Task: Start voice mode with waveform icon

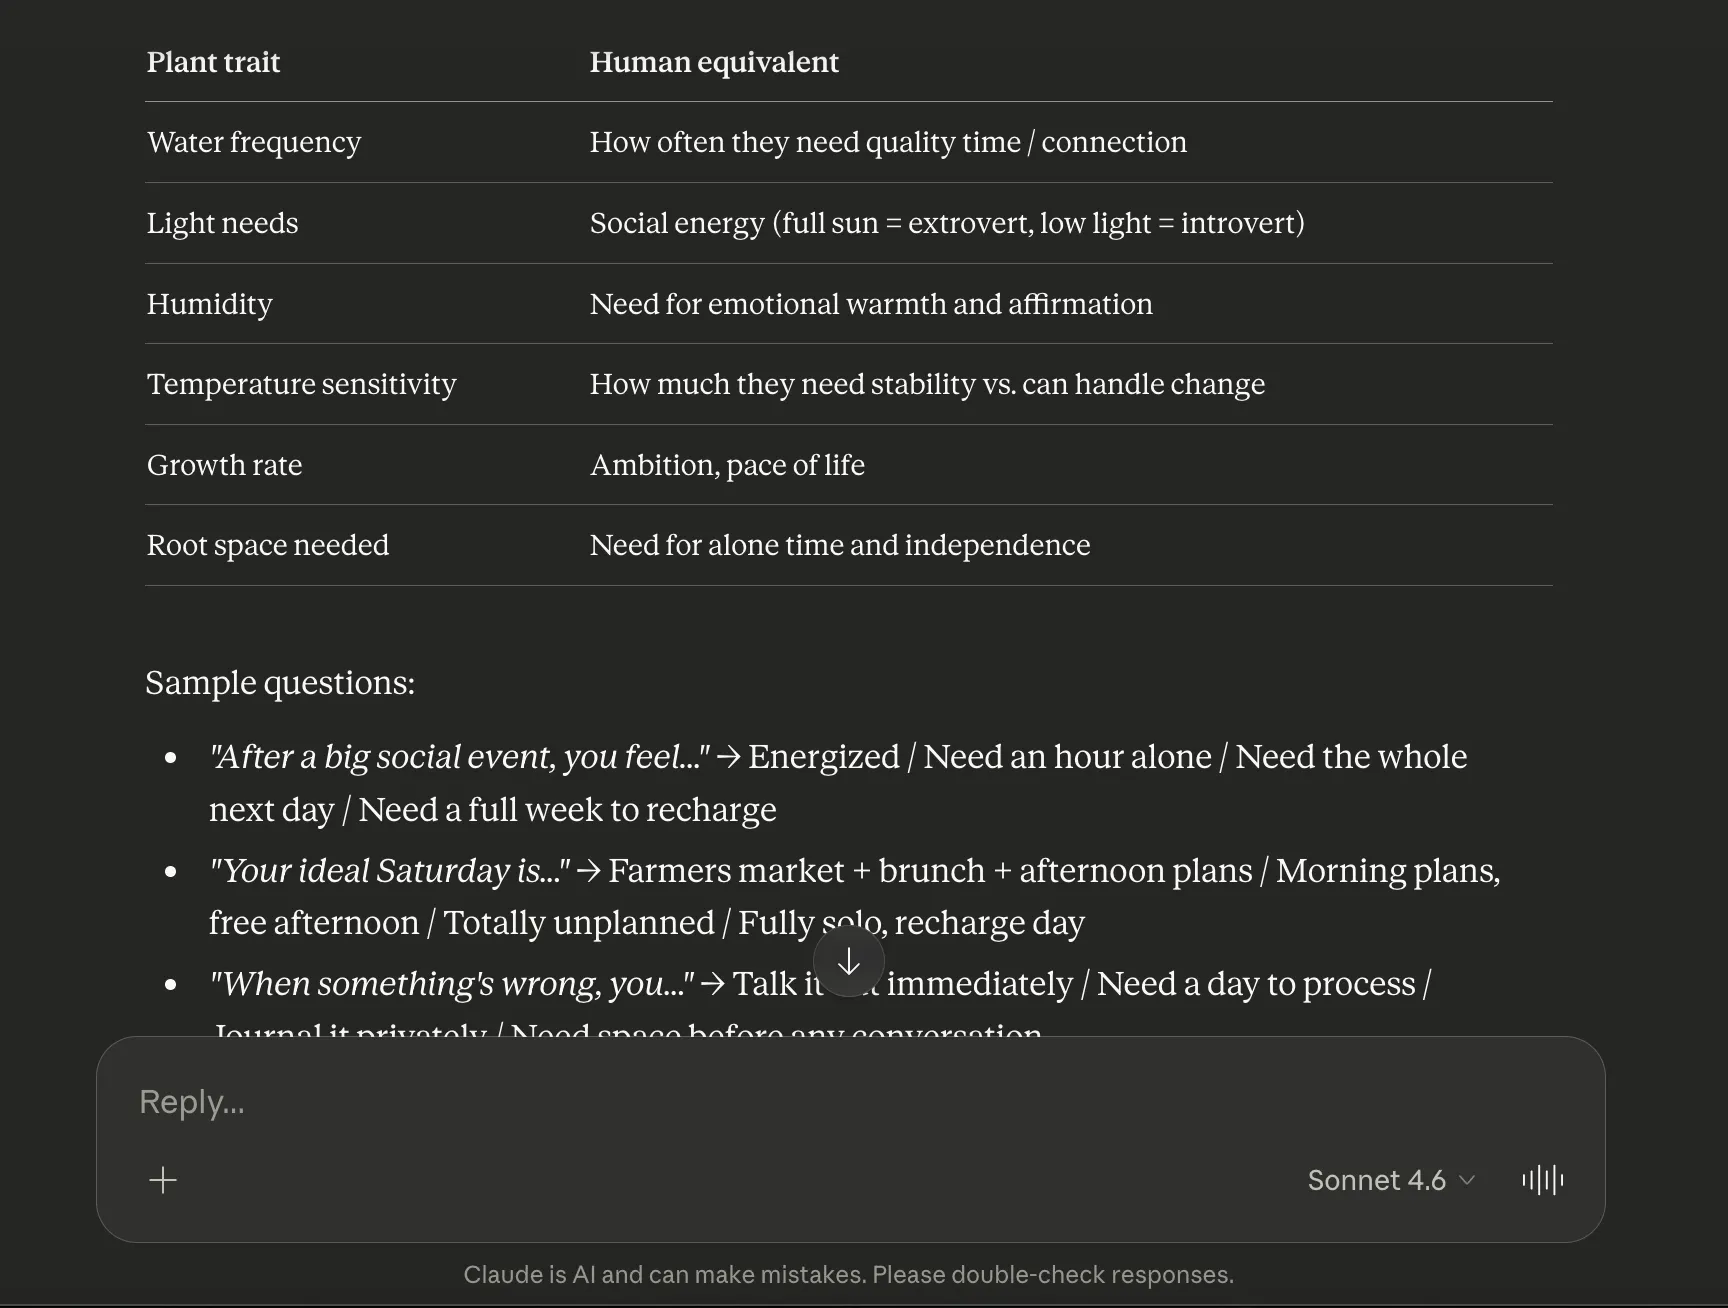Action: tap(1543, 1180)
